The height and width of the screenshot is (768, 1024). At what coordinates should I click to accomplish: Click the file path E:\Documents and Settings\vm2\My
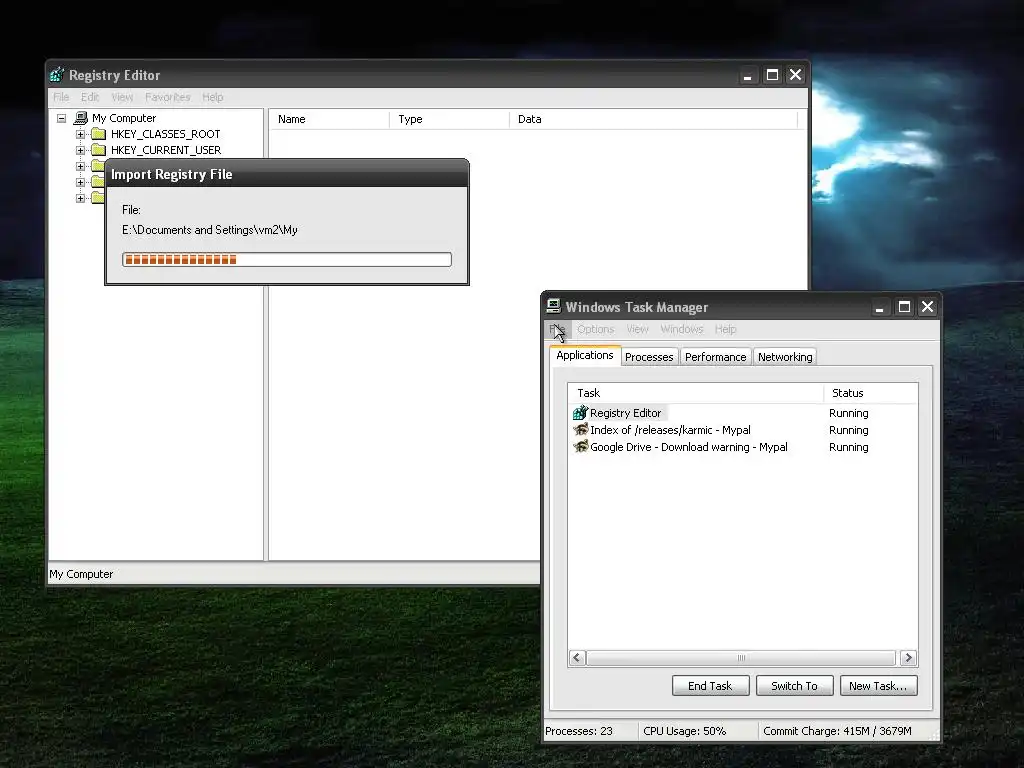coord(210,230)
